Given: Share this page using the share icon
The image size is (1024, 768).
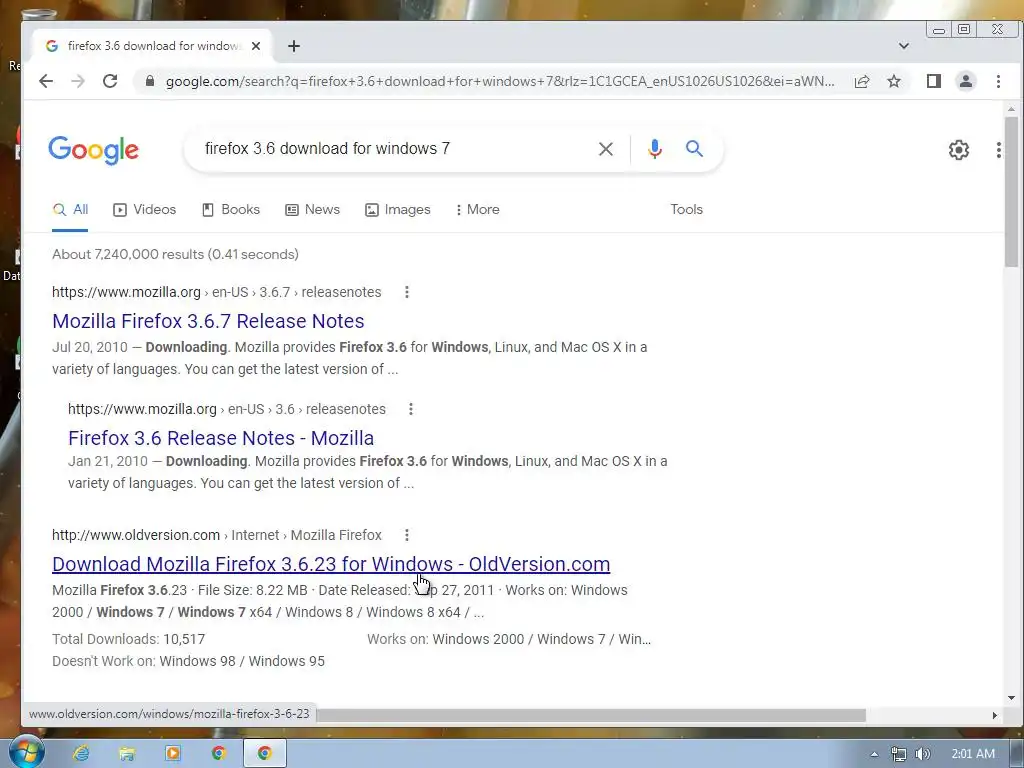Looking at the screenshot, I should click(861, 81).
